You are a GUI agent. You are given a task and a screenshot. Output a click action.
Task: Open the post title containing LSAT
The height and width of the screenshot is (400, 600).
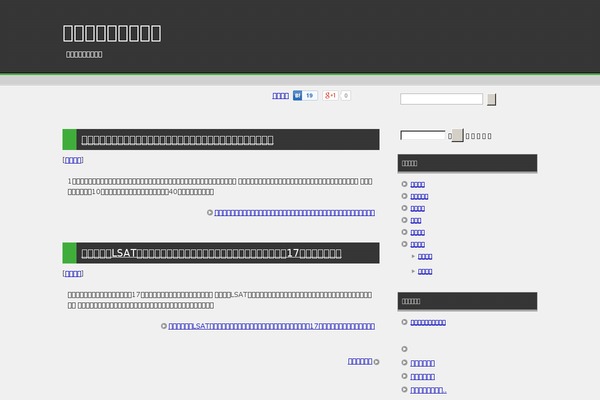212,254
